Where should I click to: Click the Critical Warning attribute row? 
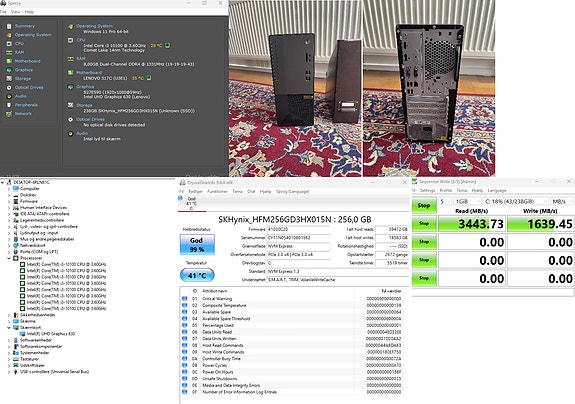(x=293, y=299)
